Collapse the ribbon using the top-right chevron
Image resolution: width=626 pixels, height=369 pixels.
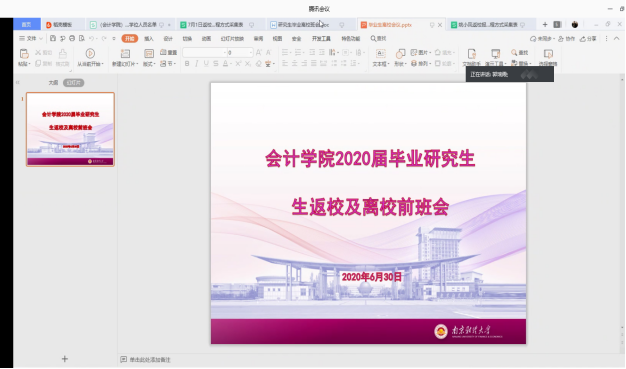point(616,38)
